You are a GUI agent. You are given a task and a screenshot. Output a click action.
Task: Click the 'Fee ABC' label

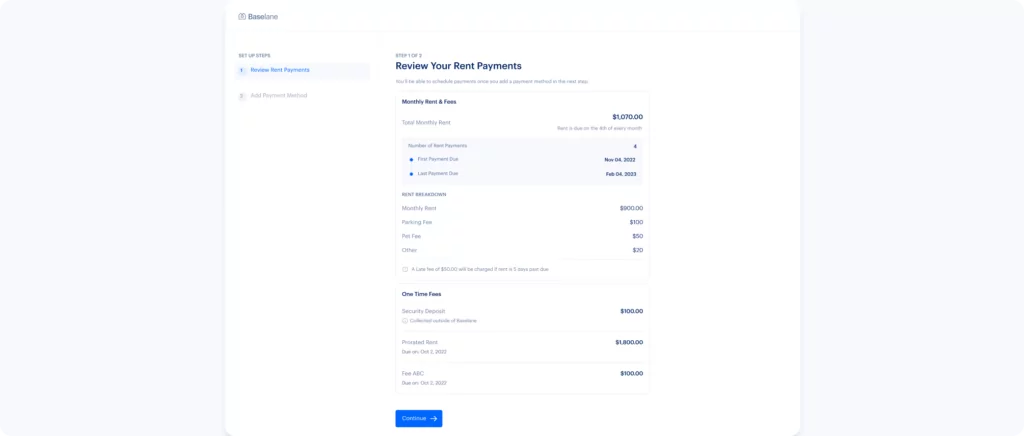point(413,373)
